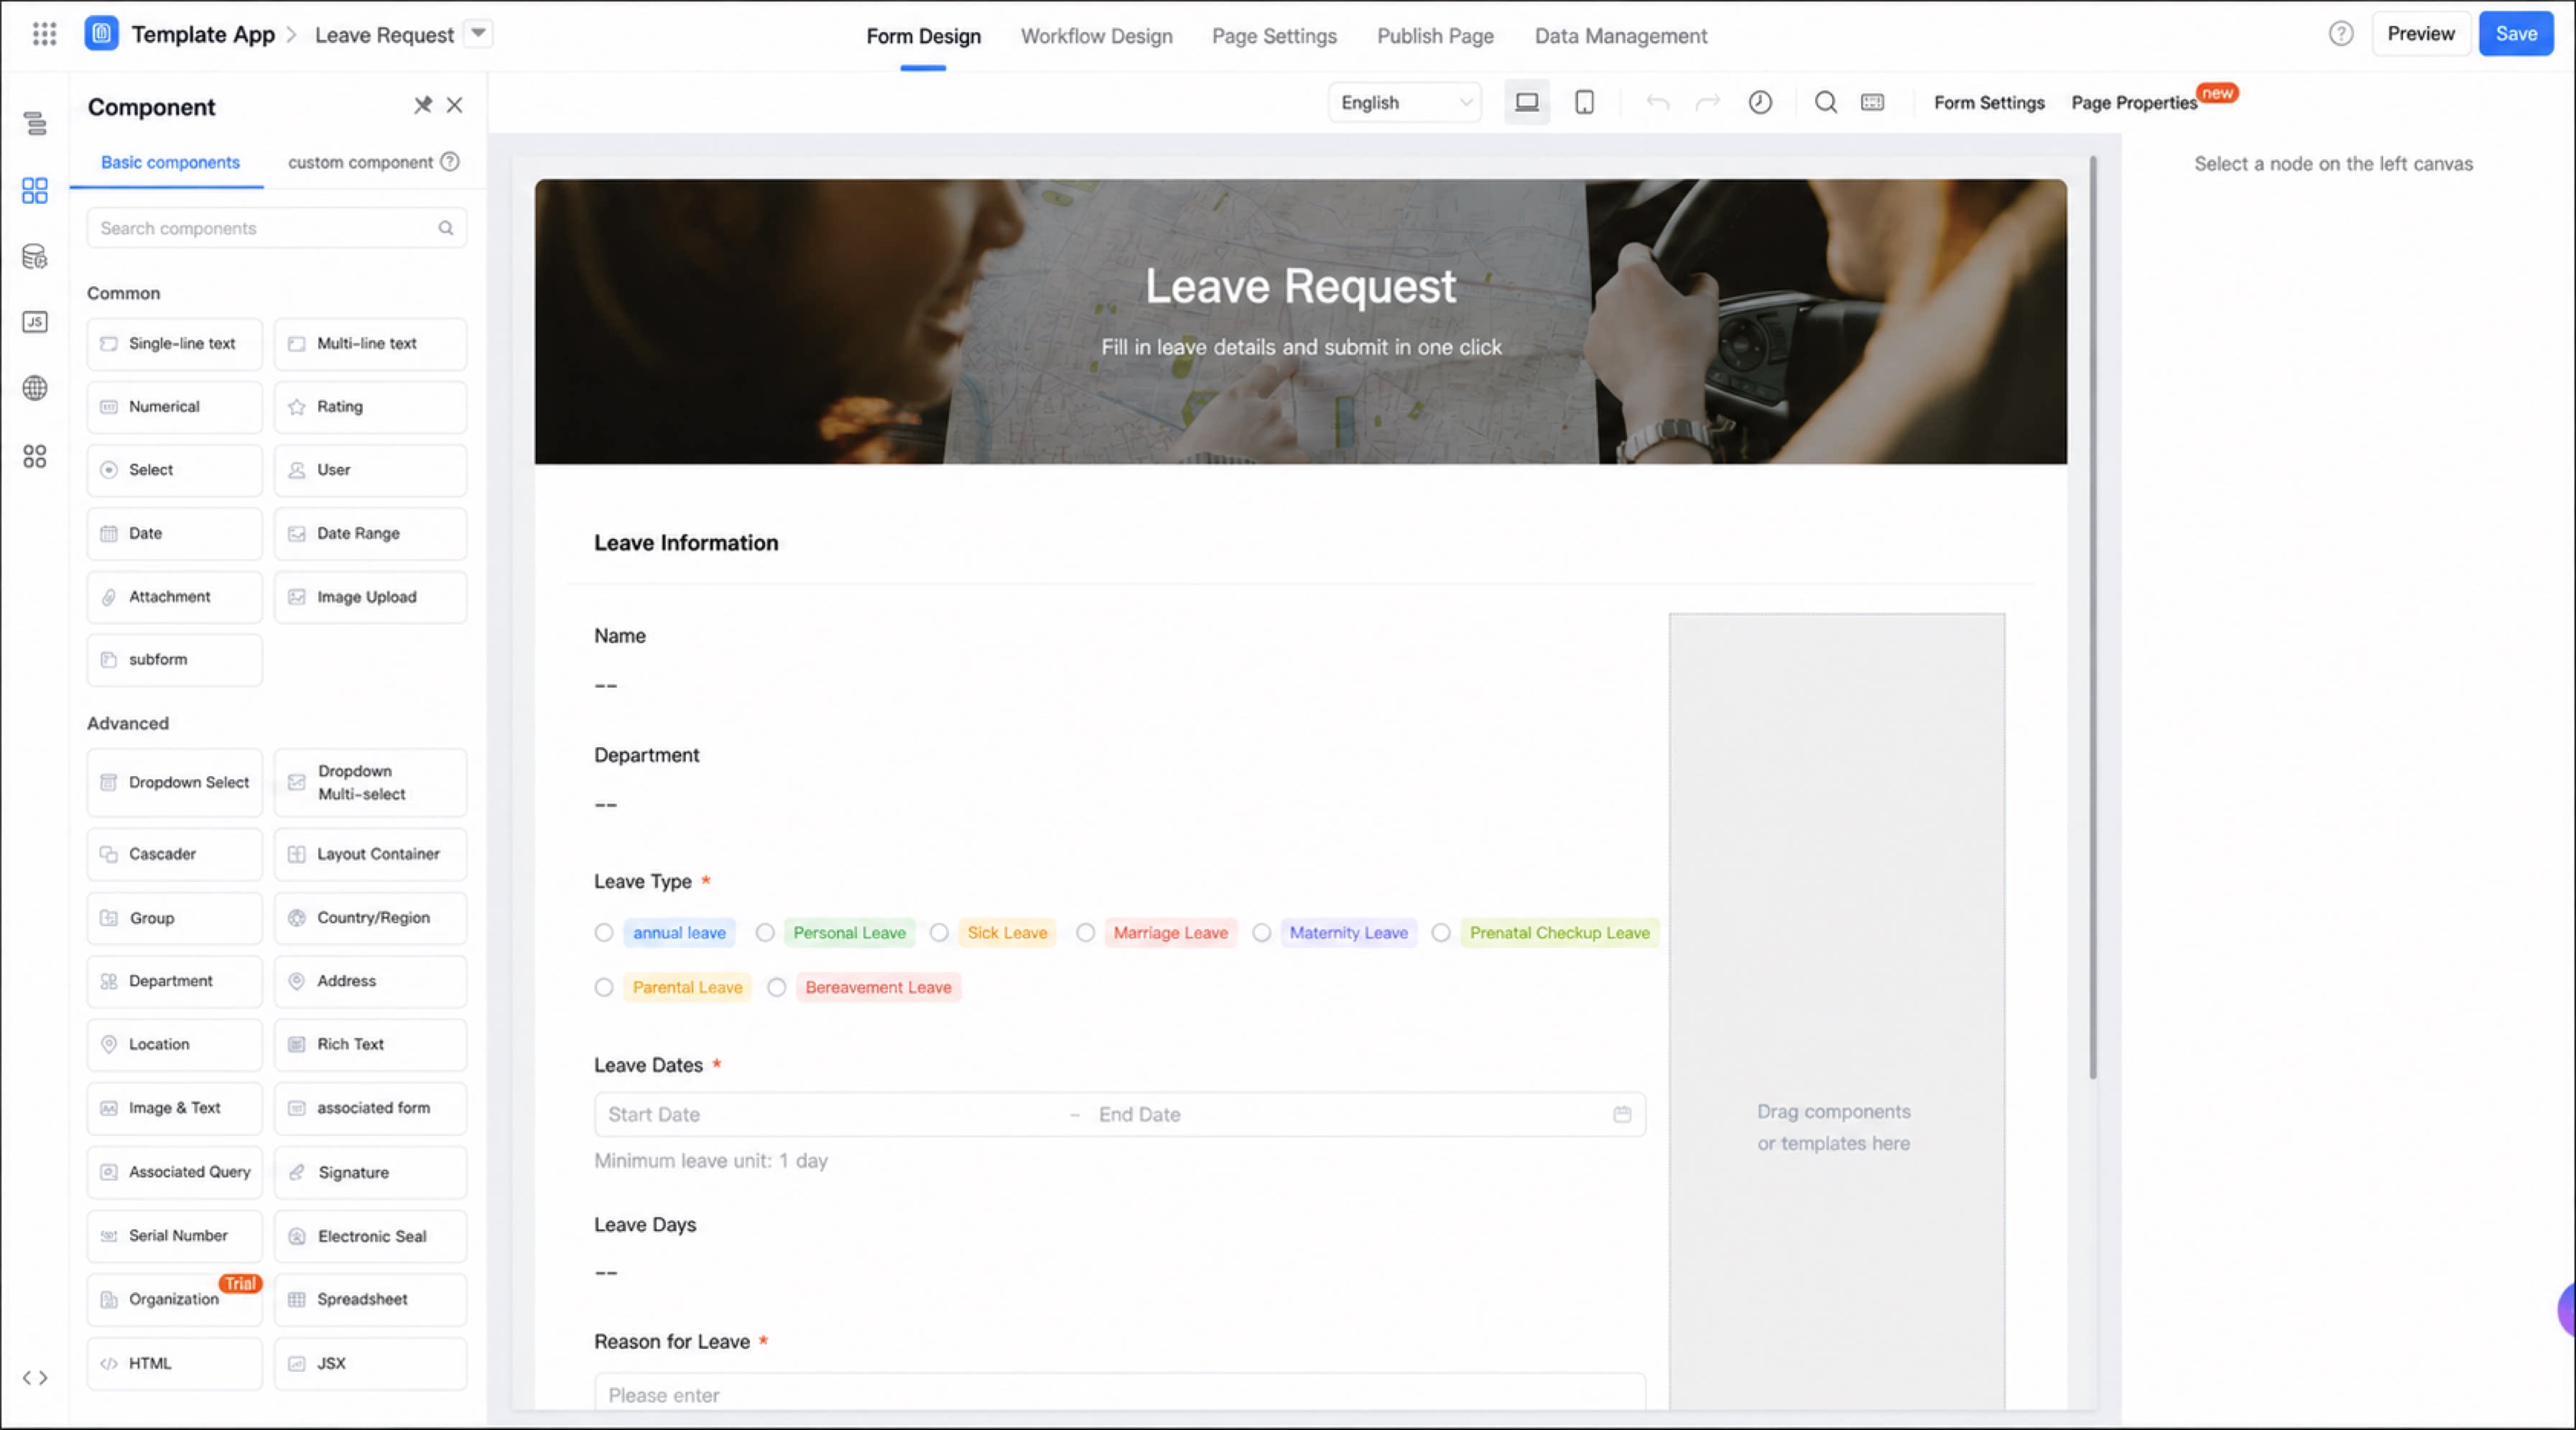This screenshot has height=1430, width=2576.
Task: Select the annual leave radio button
Action: point(604,933)
